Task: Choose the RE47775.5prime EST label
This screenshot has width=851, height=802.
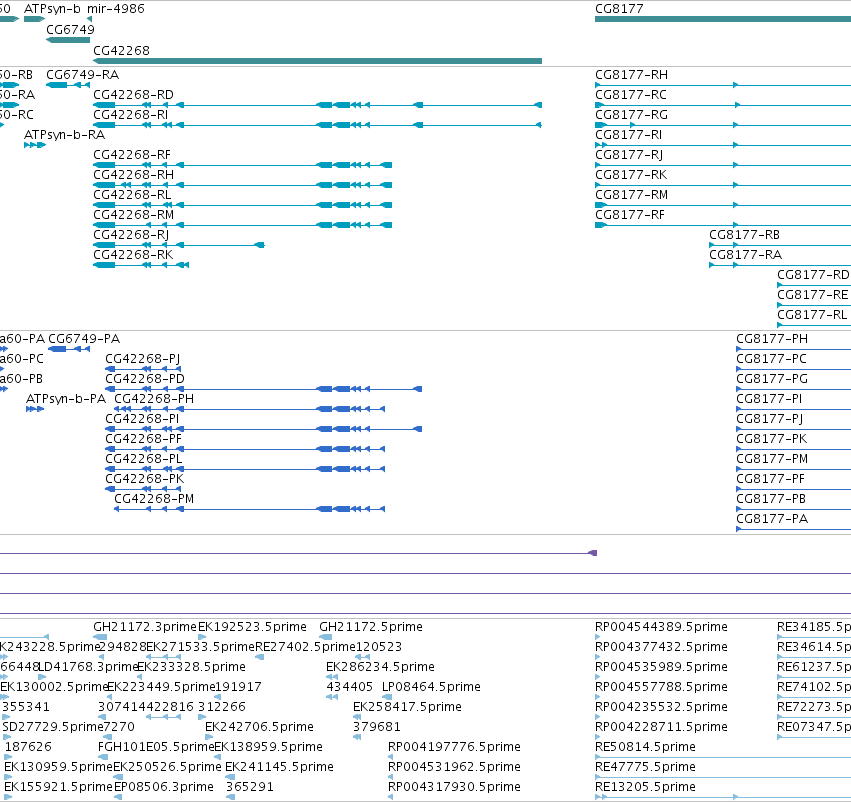Action: click(x=646, y=767)
